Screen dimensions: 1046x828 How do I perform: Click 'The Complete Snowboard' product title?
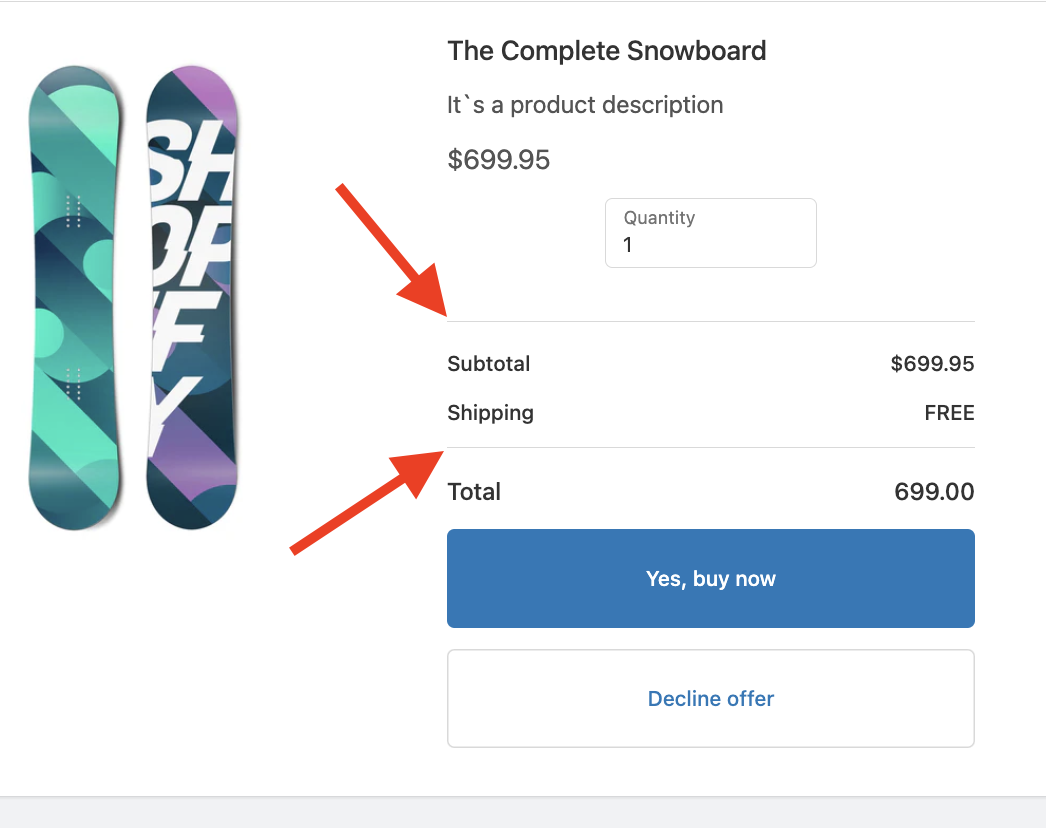pos(606,50)
